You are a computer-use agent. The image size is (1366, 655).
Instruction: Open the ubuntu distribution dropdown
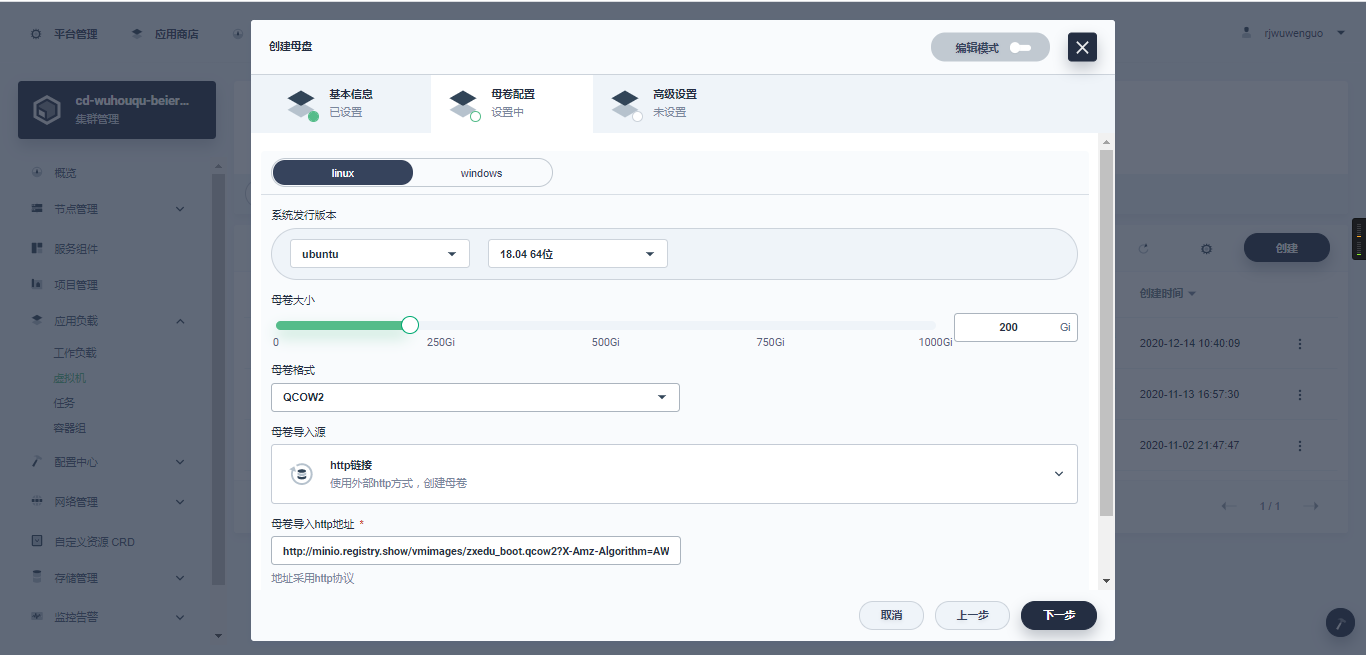point(380,254)
